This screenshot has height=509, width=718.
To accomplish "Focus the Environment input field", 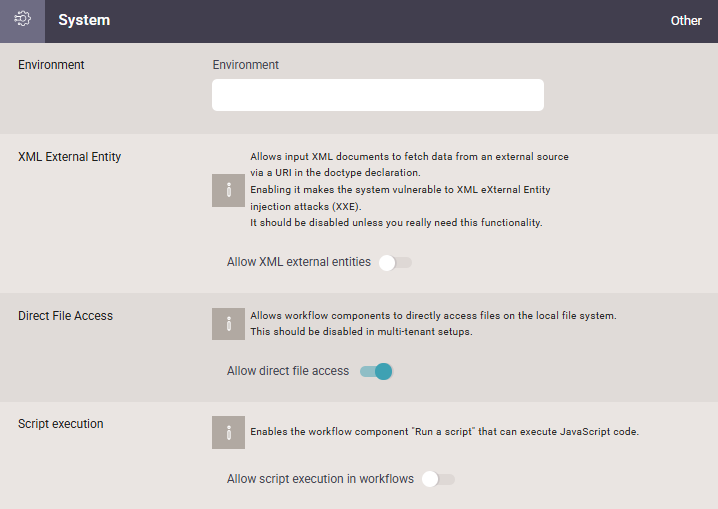I will click(x=378, y=95).
